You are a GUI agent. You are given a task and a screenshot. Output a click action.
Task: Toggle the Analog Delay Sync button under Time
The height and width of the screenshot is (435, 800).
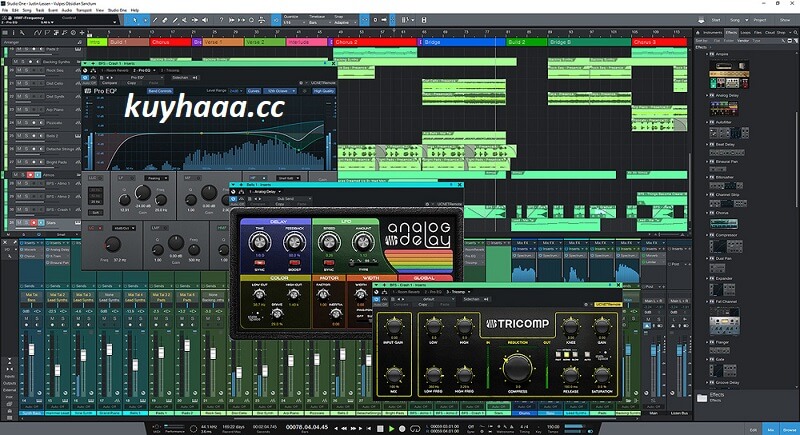pos(259,263)
